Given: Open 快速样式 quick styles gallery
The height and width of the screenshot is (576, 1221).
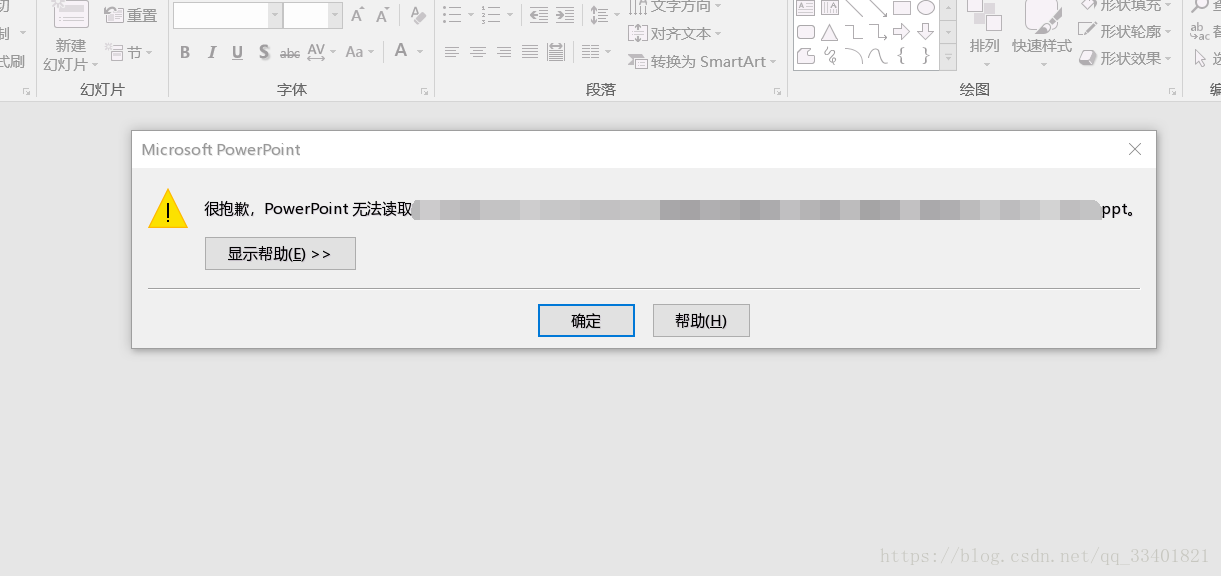Looking at the screenshot, I should tap(1042, 36).
